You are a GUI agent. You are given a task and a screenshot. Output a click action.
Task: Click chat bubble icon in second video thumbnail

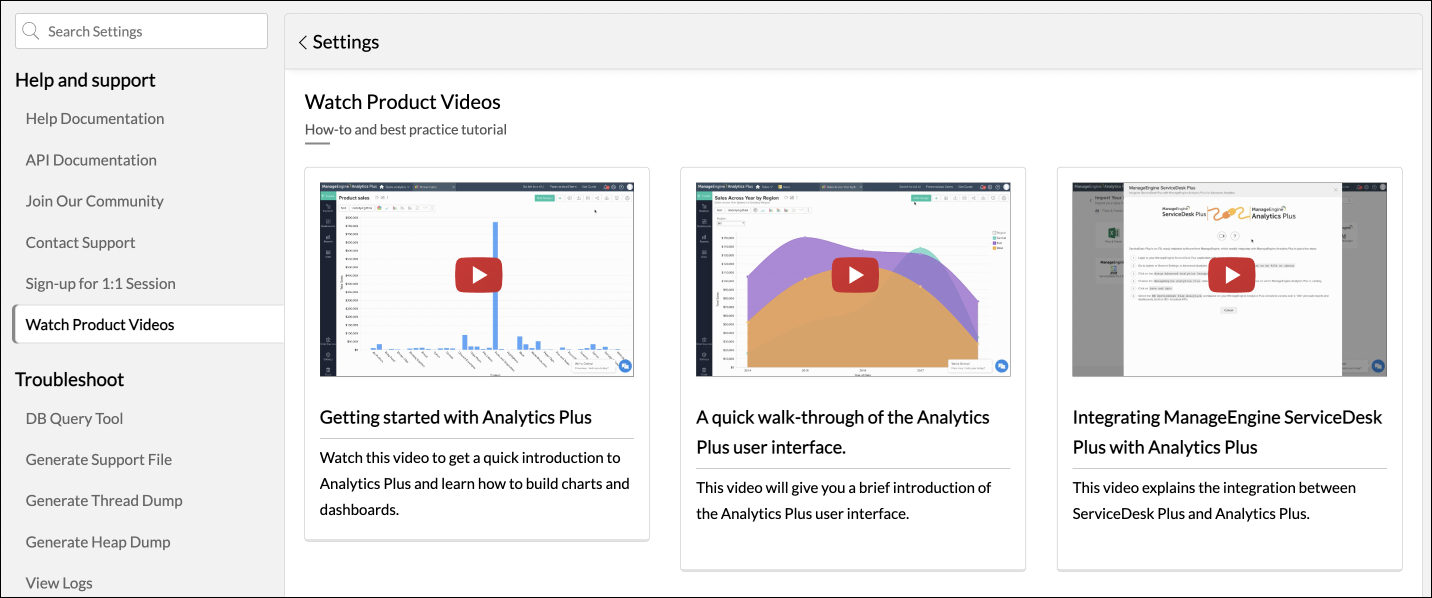pyautogui.click(x=1001, y=367)
